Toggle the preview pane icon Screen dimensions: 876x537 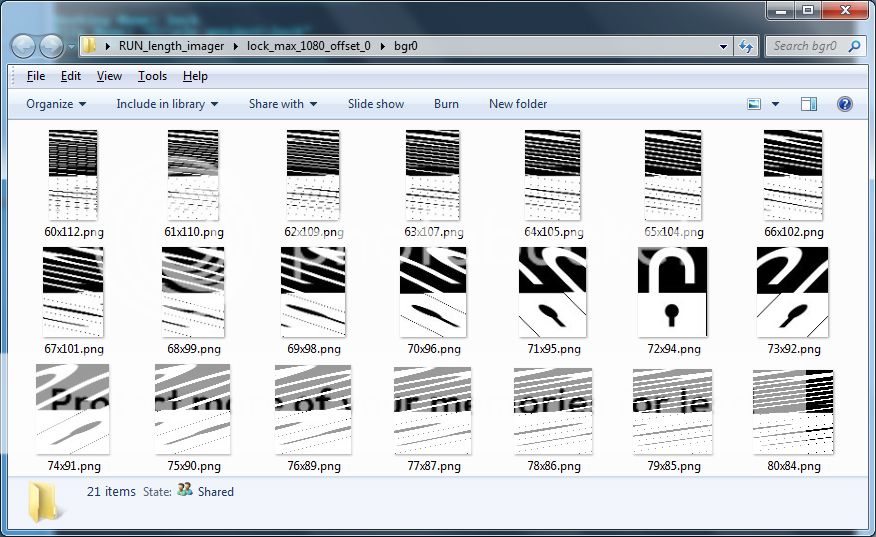coord(809,104)
